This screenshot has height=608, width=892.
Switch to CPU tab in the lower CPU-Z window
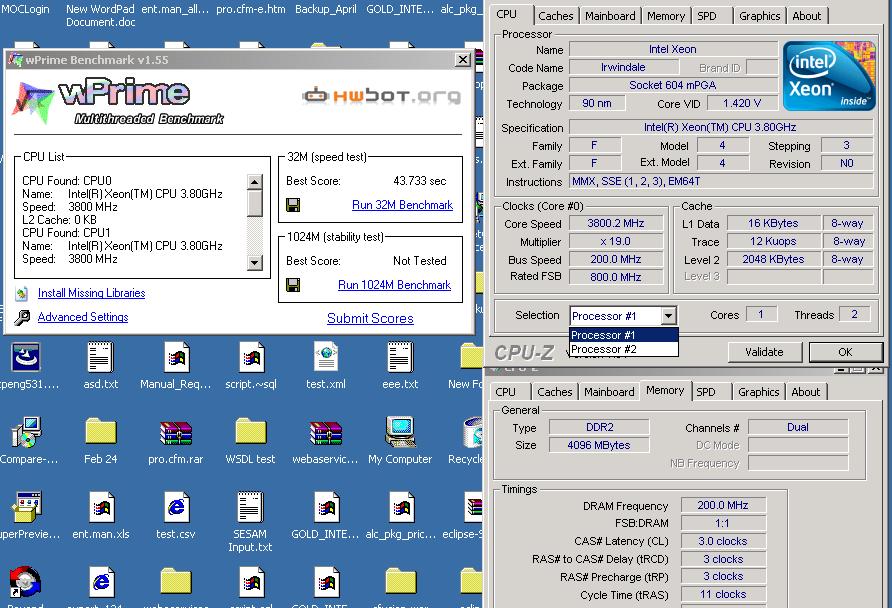[506, 392]
